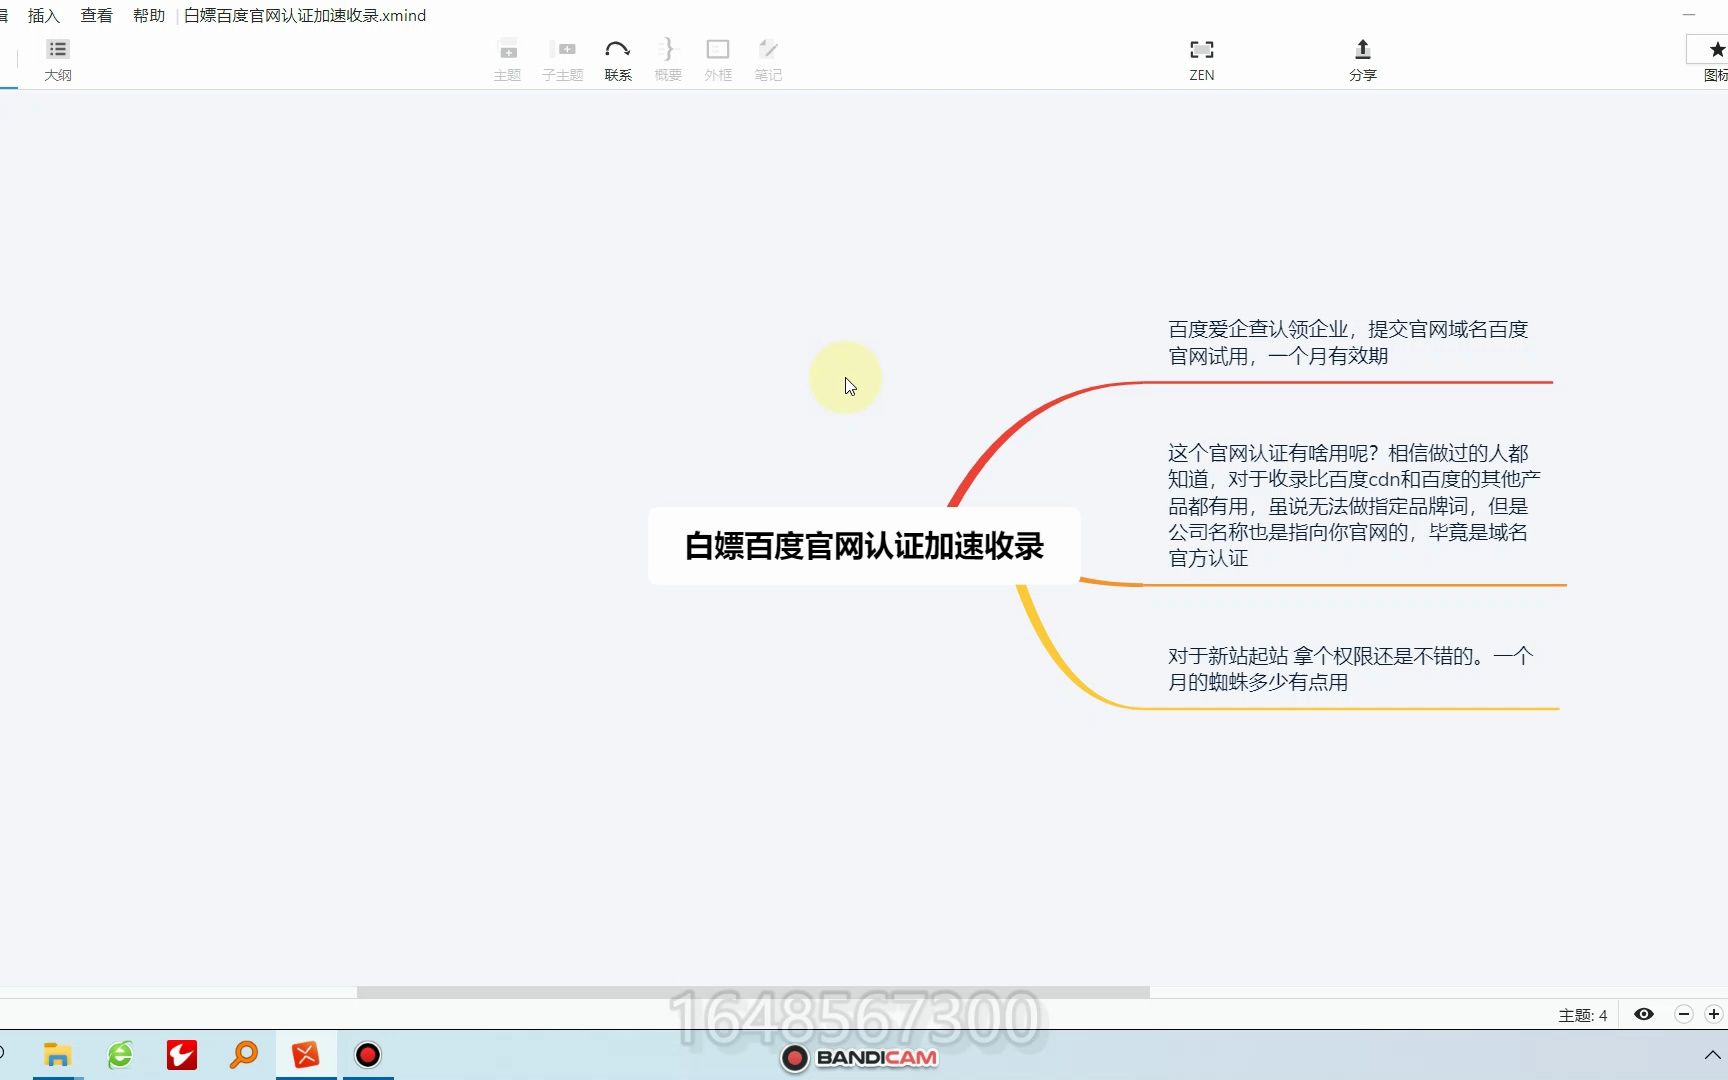Click the 子主题 subtopic icon
1728x1080 pixels.
(563, 60)
